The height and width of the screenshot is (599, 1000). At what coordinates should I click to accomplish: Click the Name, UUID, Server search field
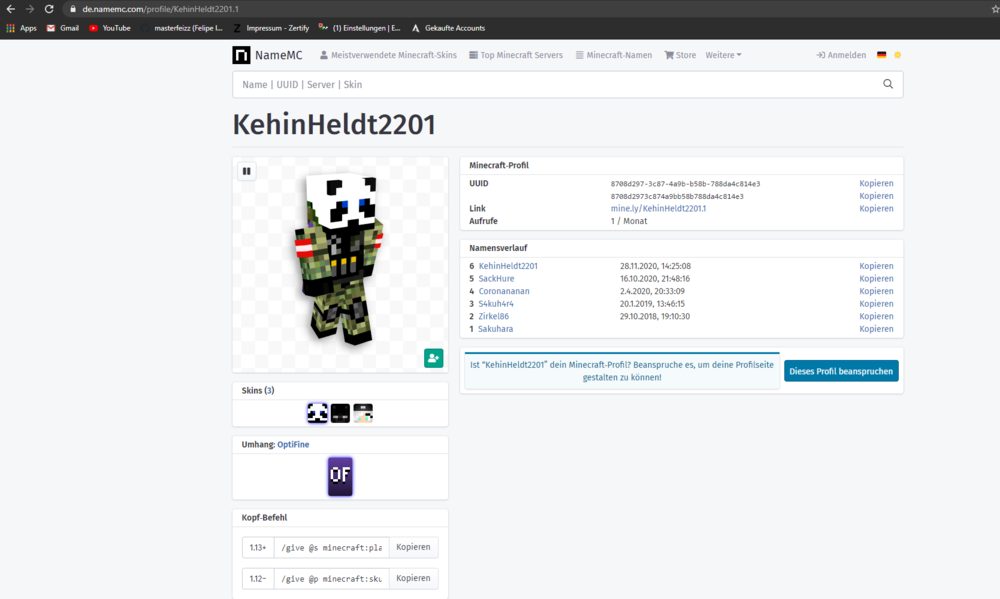(555, 85)
